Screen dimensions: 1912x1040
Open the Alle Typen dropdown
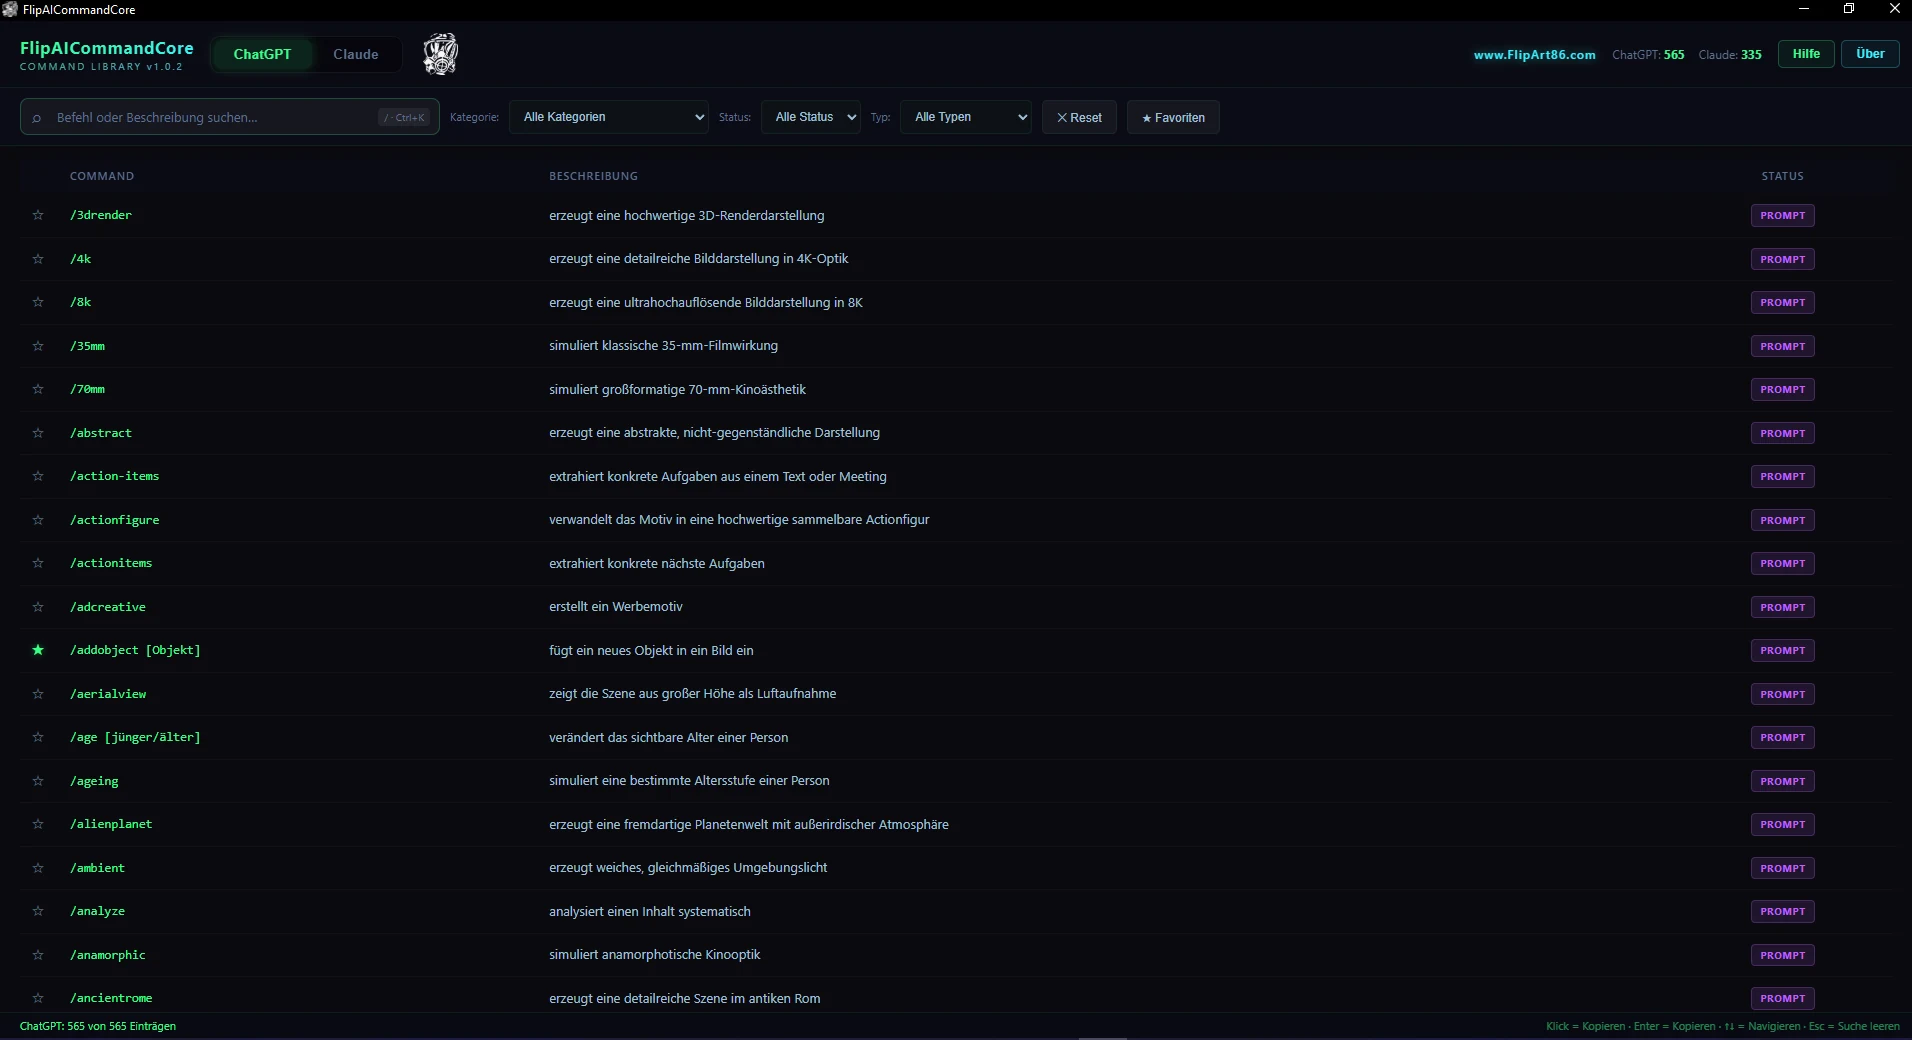(966, 117)
